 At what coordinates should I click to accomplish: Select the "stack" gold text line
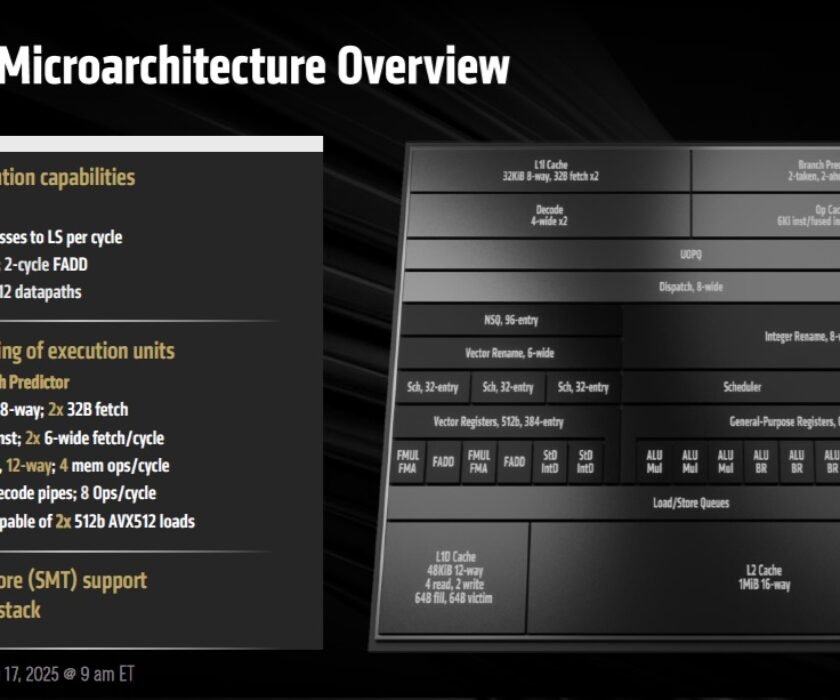pyautogui.click(x=20, y=610)
